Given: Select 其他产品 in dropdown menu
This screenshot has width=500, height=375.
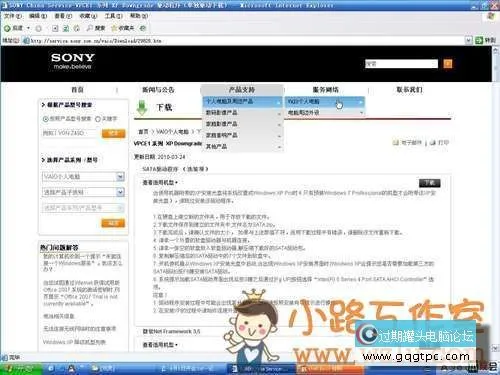Looking at the screenshot, I should pyautogui.click(x=242, y=147).
